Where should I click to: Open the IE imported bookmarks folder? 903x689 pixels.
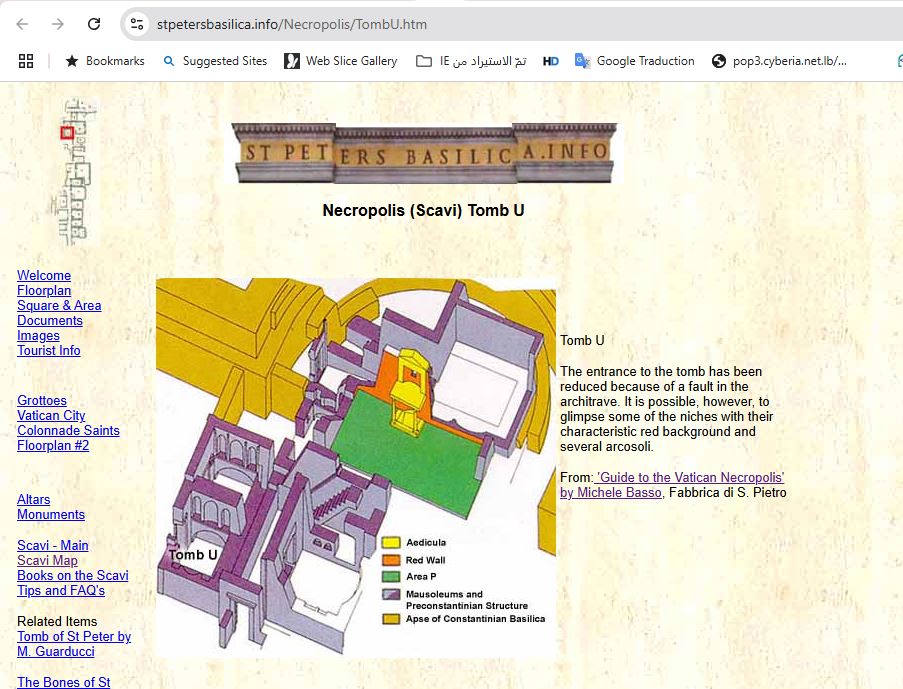pos(471,61)
